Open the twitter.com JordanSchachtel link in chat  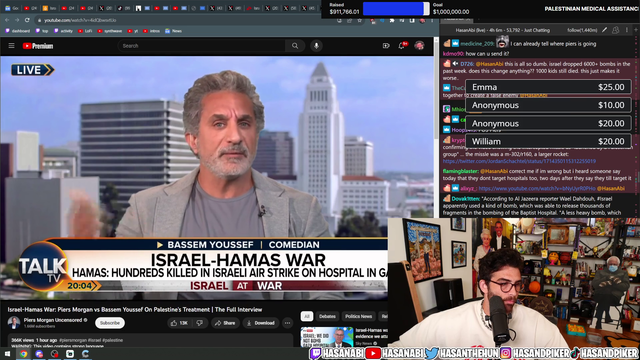point(519,161)
